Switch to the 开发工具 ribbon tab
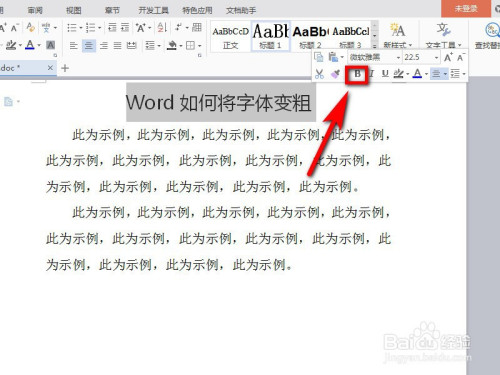This screenshot has width=500, height=375. [154, 11]
